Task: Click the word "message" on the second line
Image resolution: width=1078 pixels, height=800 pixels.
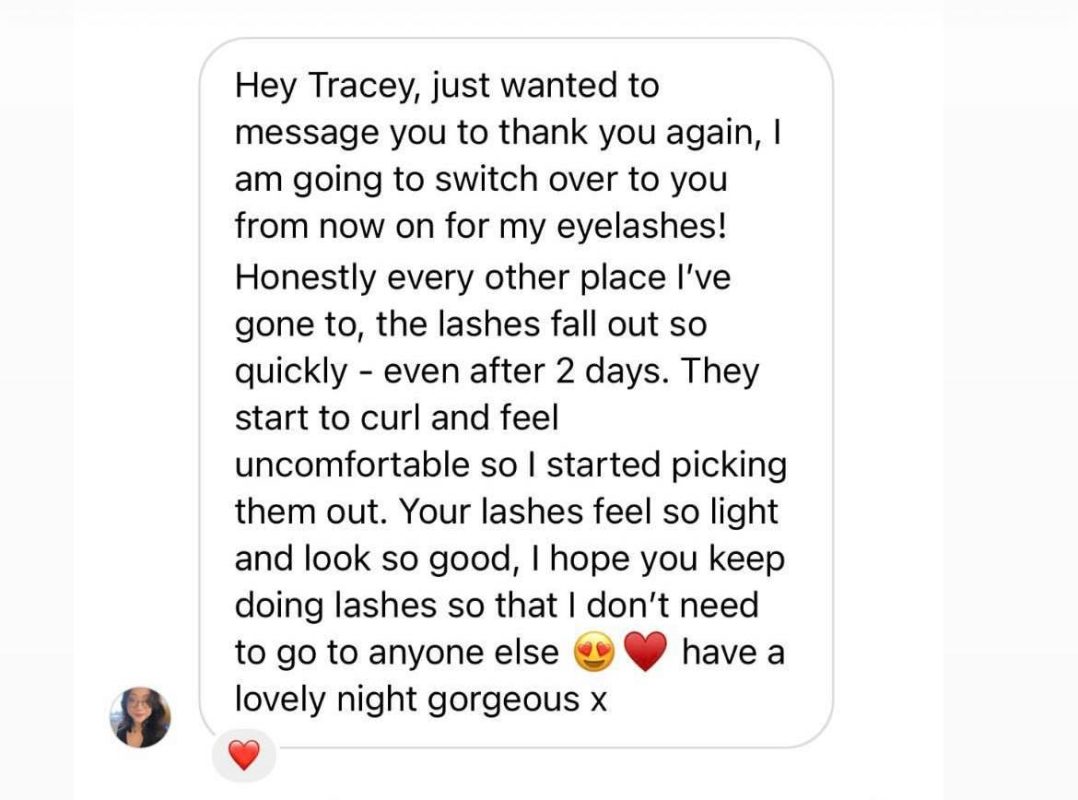Action: 294,134
